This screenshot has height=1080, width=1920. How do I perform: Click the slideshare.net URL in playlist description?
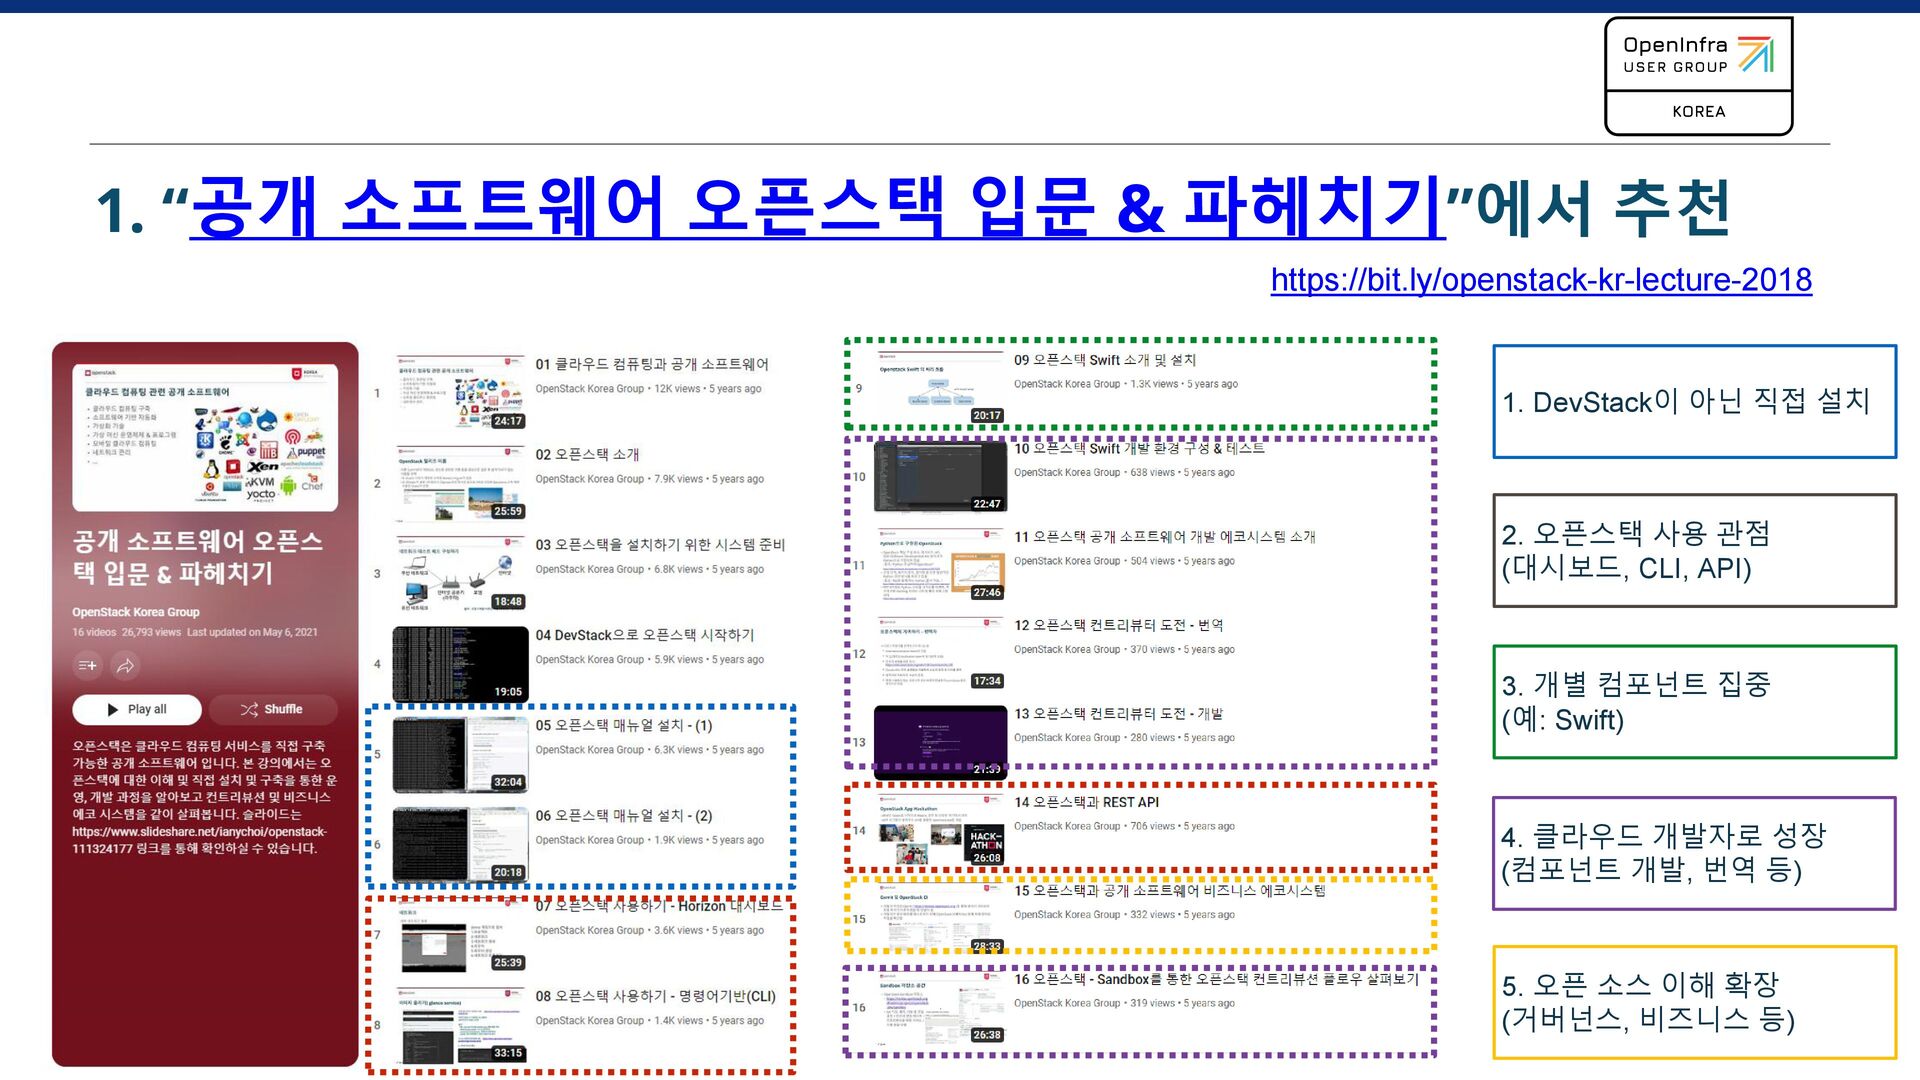200,840
